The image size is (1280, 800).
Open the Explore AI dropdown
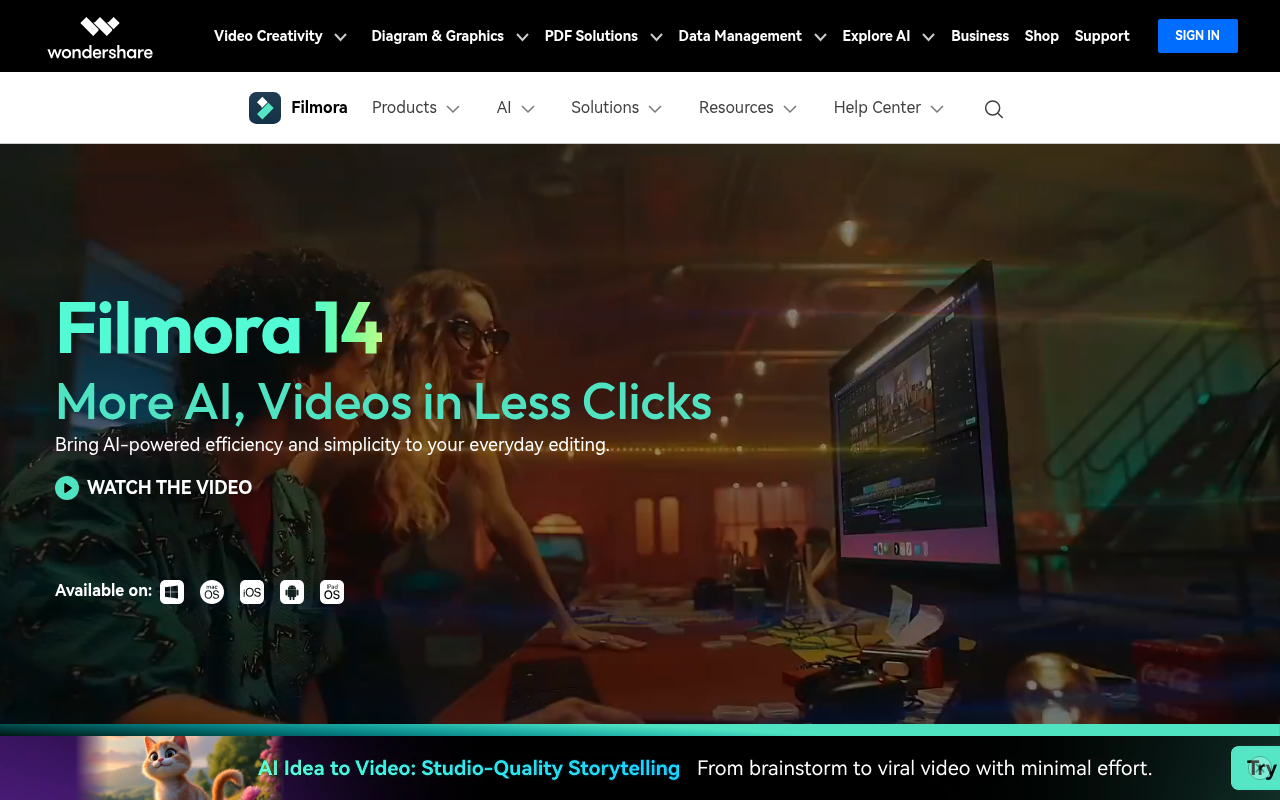click(x=888, y=36)
